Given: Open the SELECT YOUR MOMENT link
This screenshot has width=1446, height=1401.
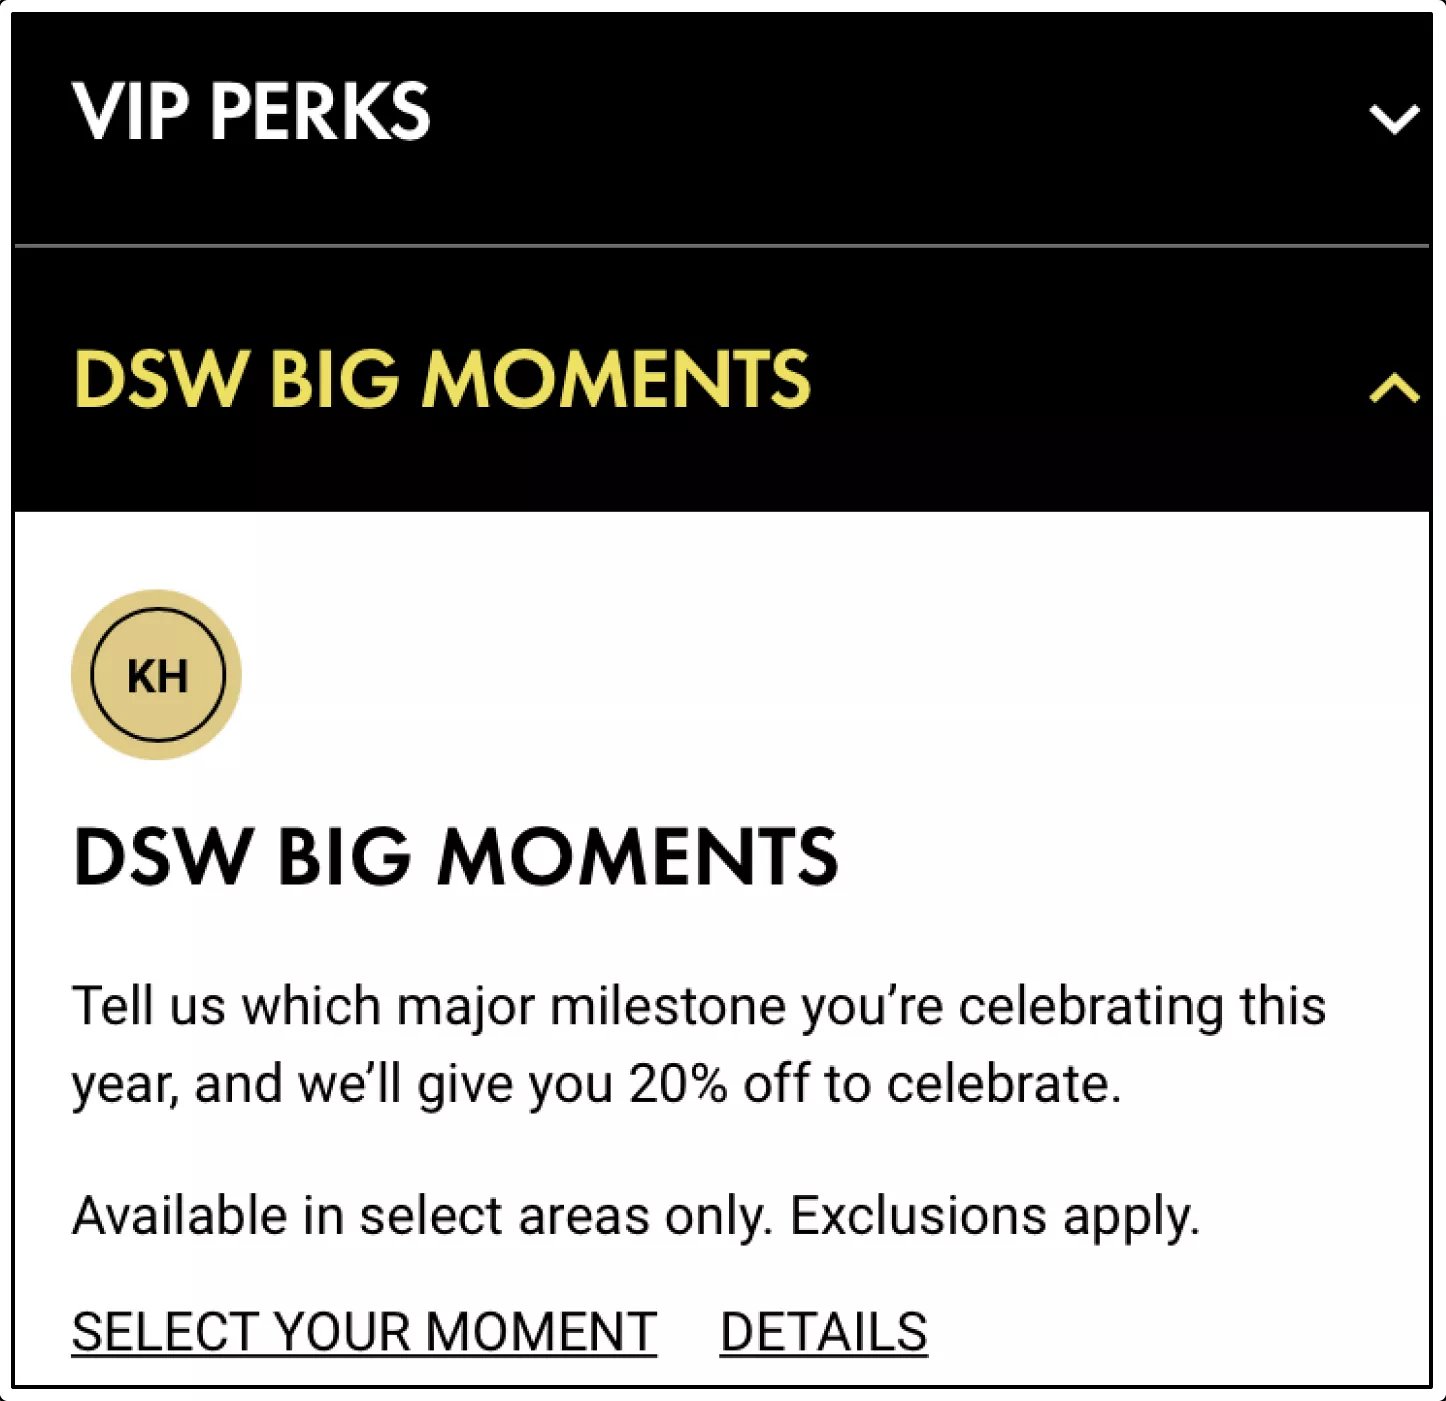Looking at the screenshot, I should pos(364,1332).
